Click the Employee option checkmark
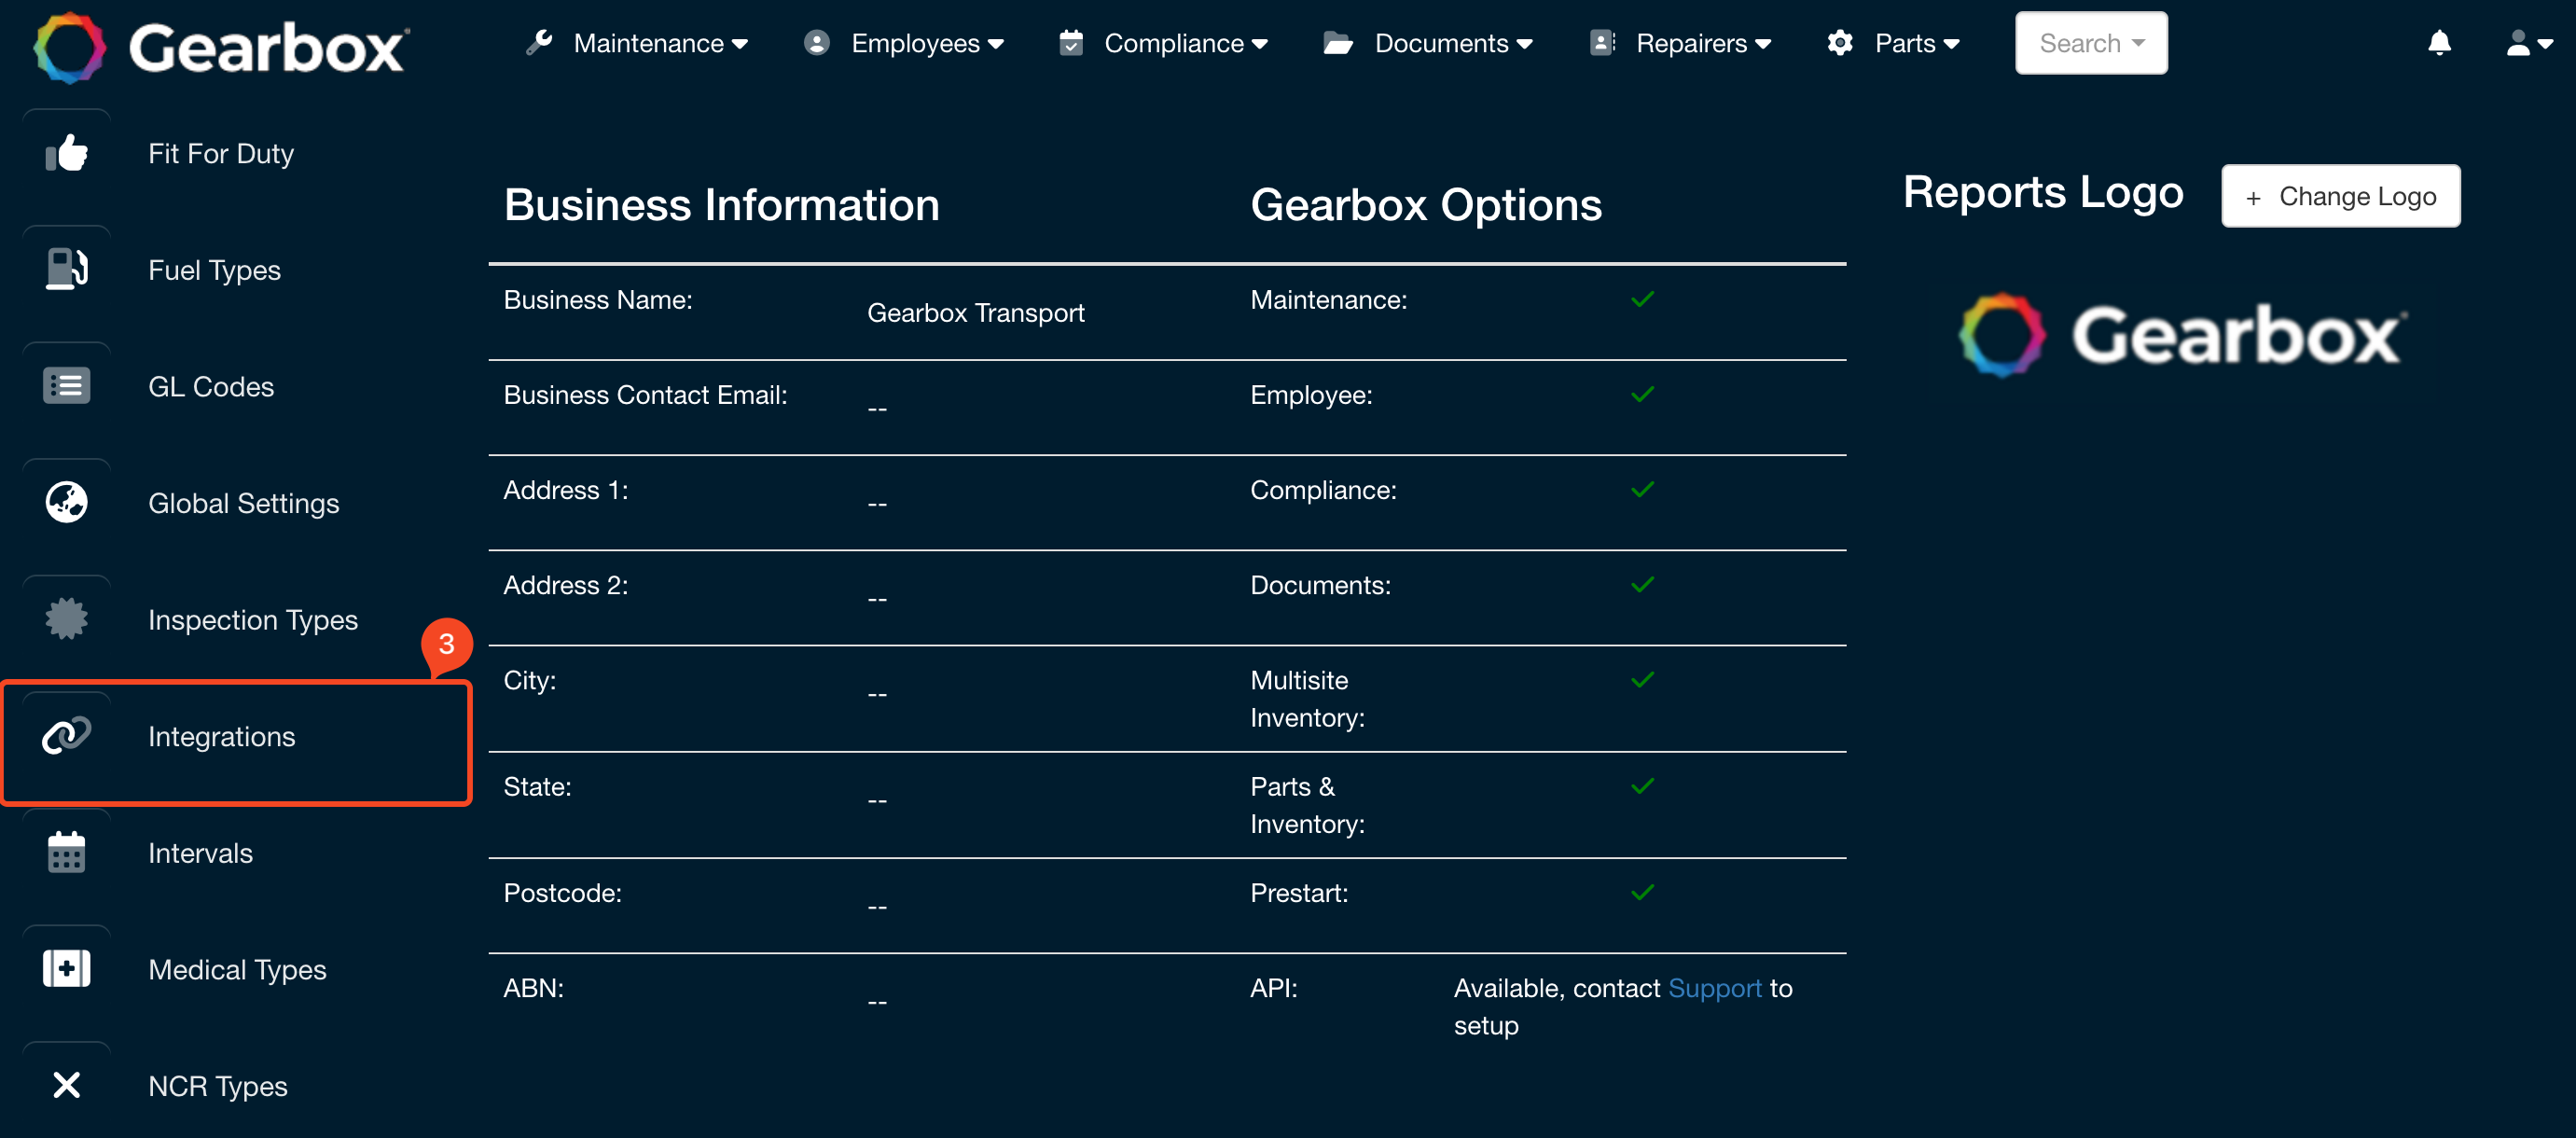 tap(1642, 394)
